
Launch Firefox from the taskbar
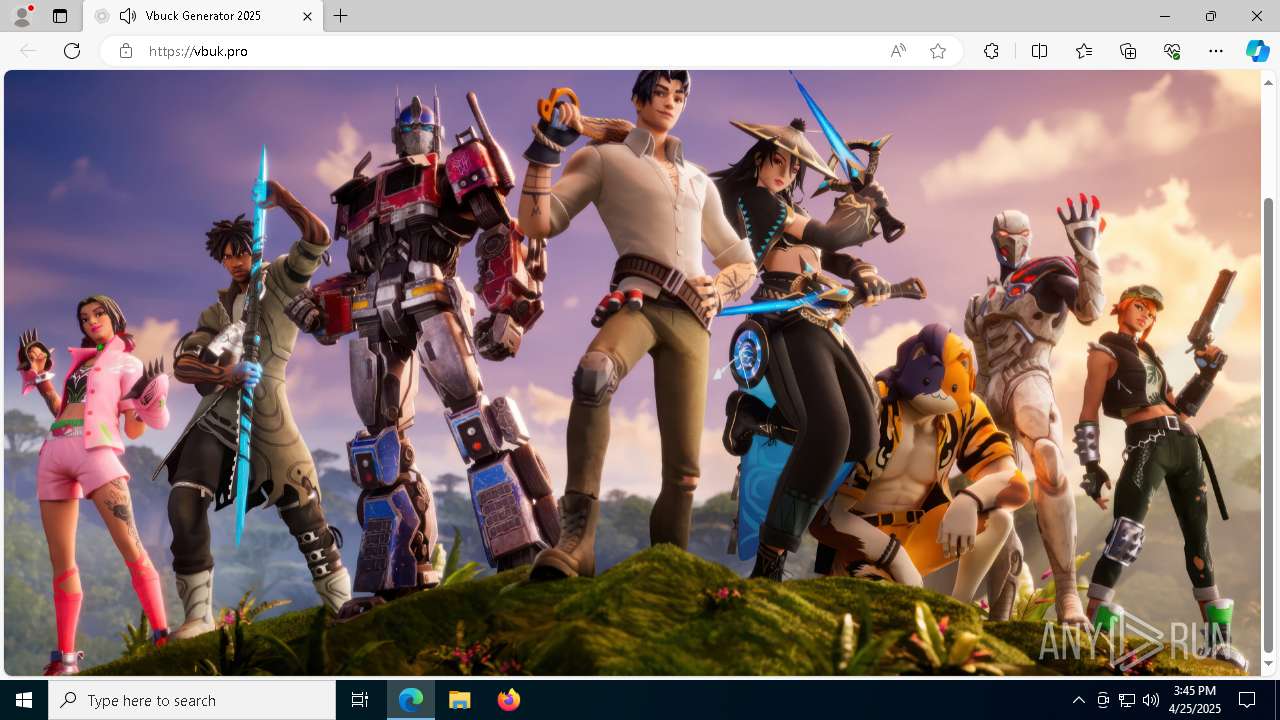[x=509, y=700]
